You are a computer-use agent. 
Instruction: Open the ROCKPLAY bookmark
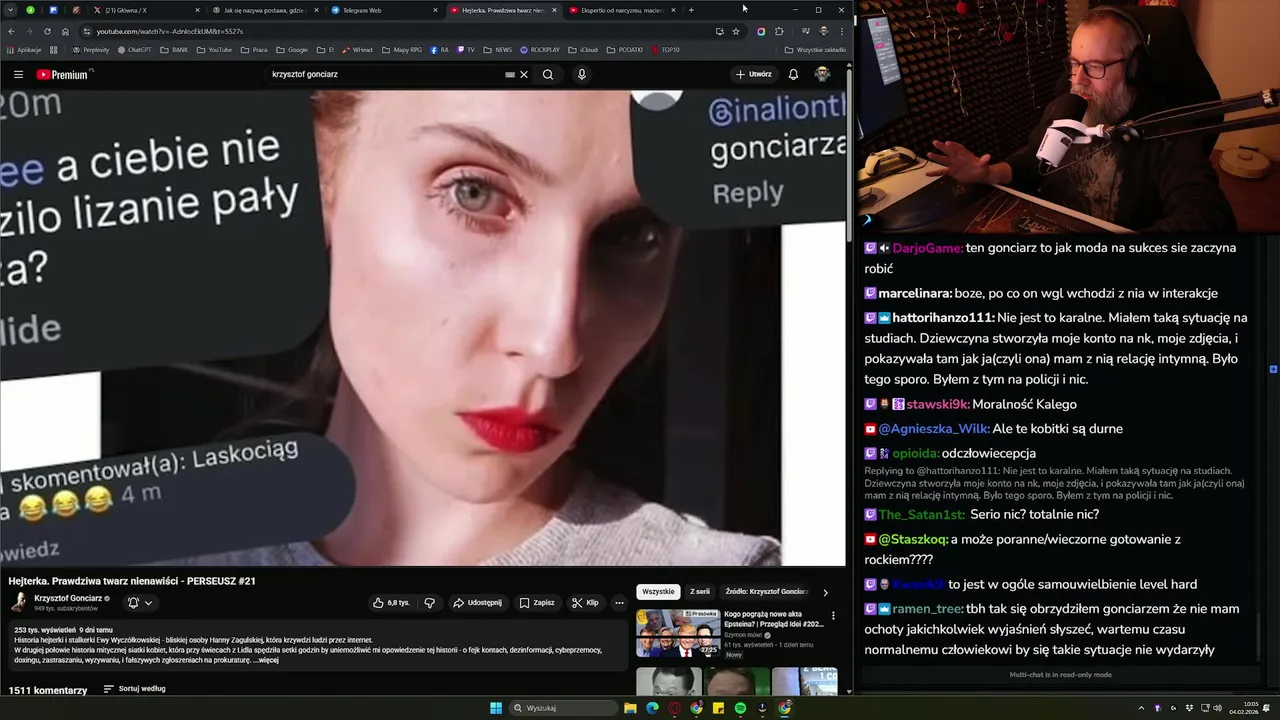coord(540,49)
